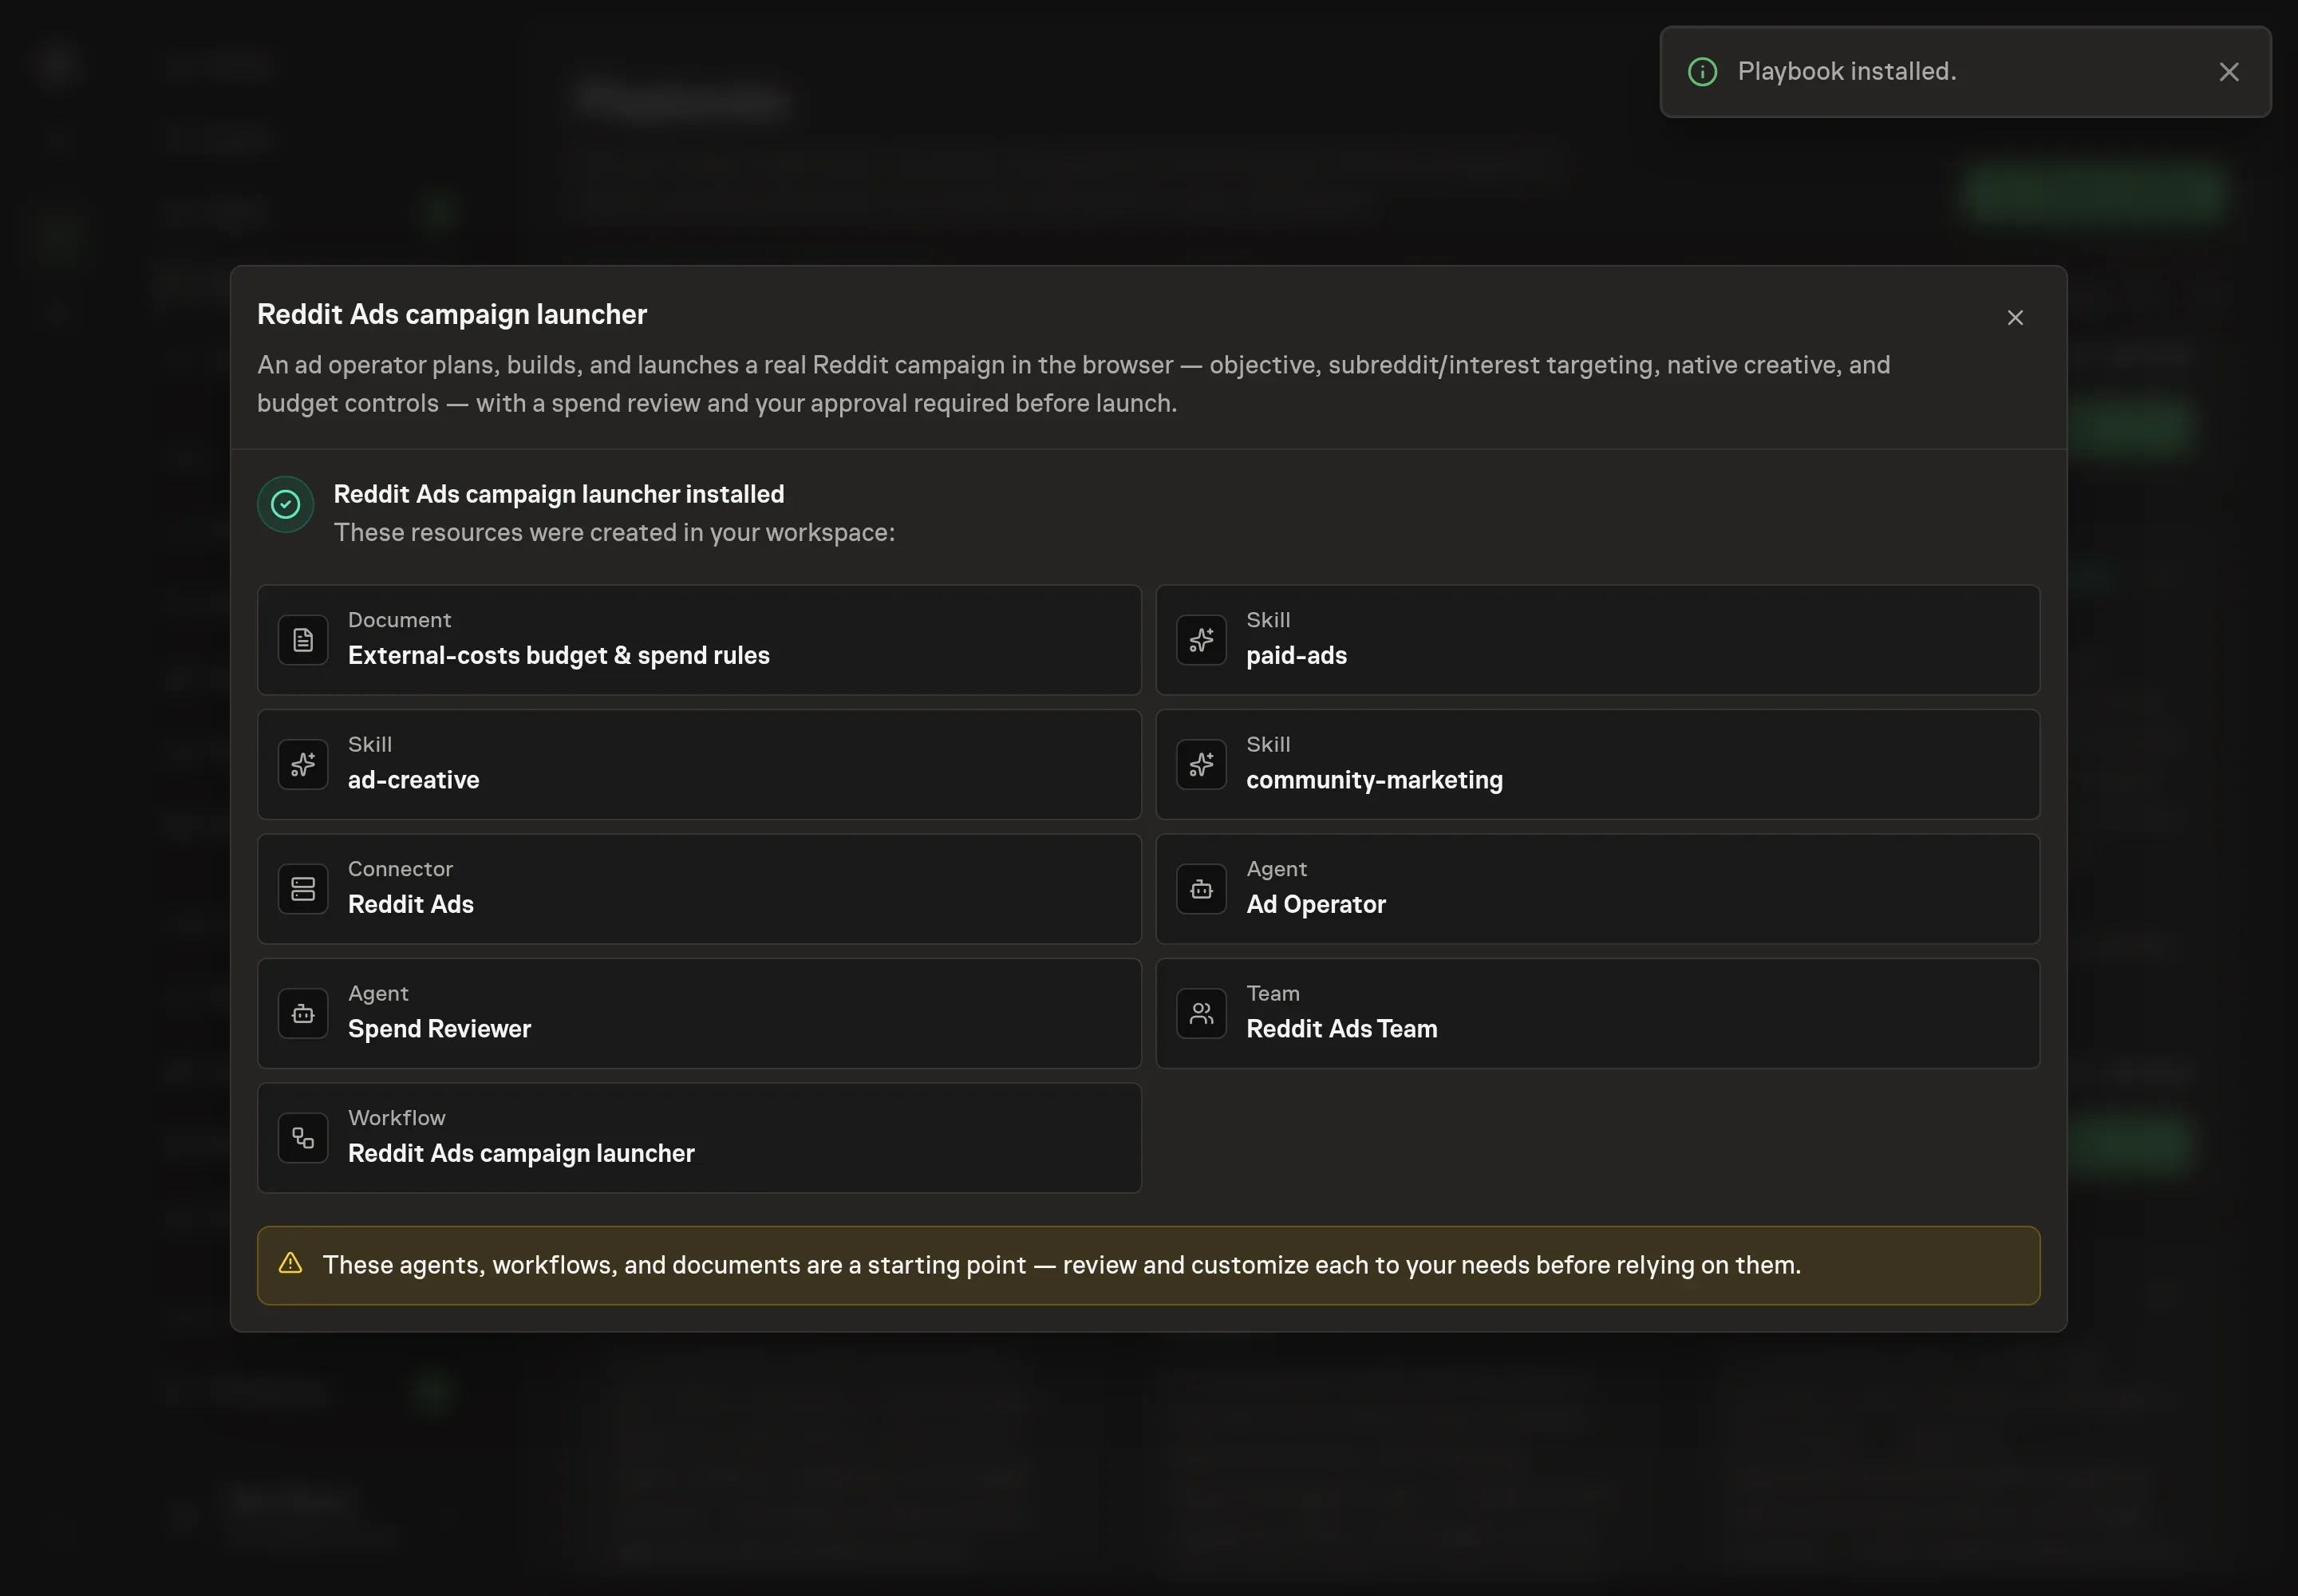Click the sparkle icon beside paid-ads skill
The image size is (2298, 1596).
(x=1201, y=640)
